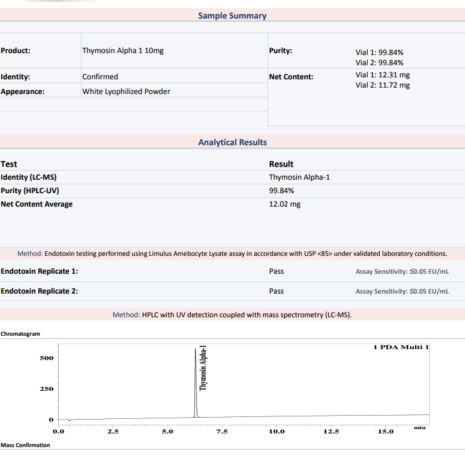Select the 'Product:' label
465x465 pixels.
[x=15, y=51]
